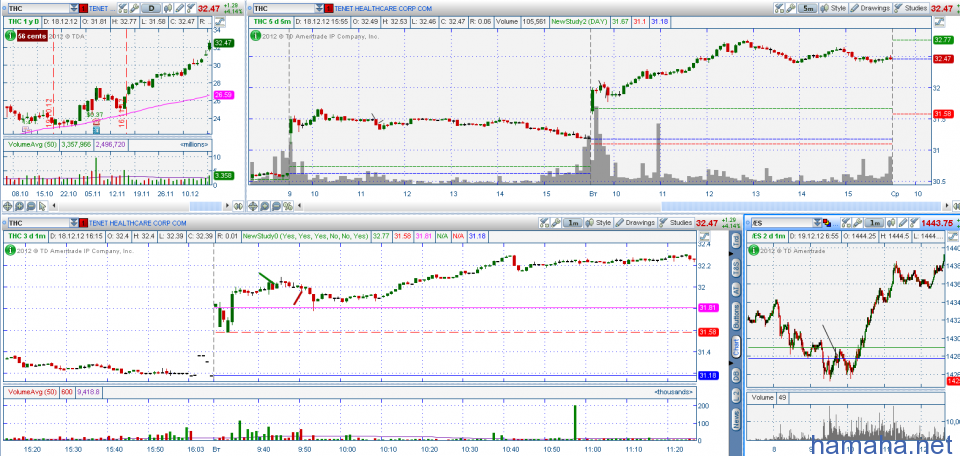The image size is (960, 456).
Task: Click the green info icon on the THC daily chart
Action: (x=10, y=36)
